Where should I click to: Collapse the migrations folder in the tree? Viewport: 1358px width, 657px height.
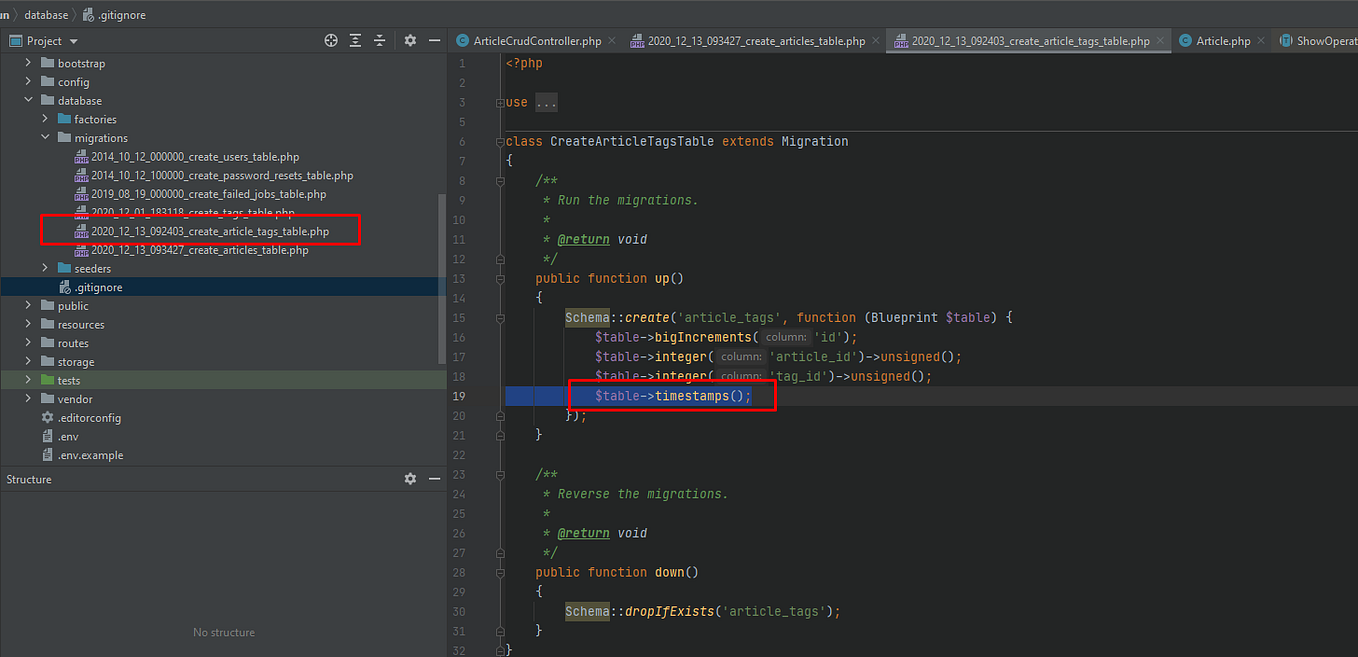pos(46,137)
